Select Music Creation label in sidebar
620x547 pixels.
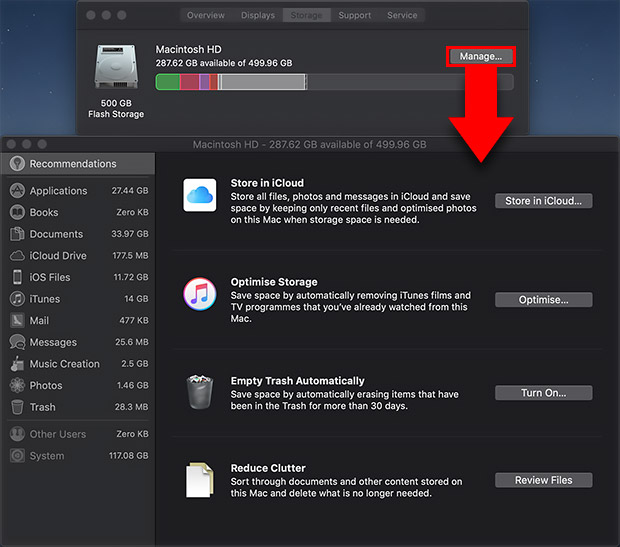pyautogui.click(x=65, y=364)
